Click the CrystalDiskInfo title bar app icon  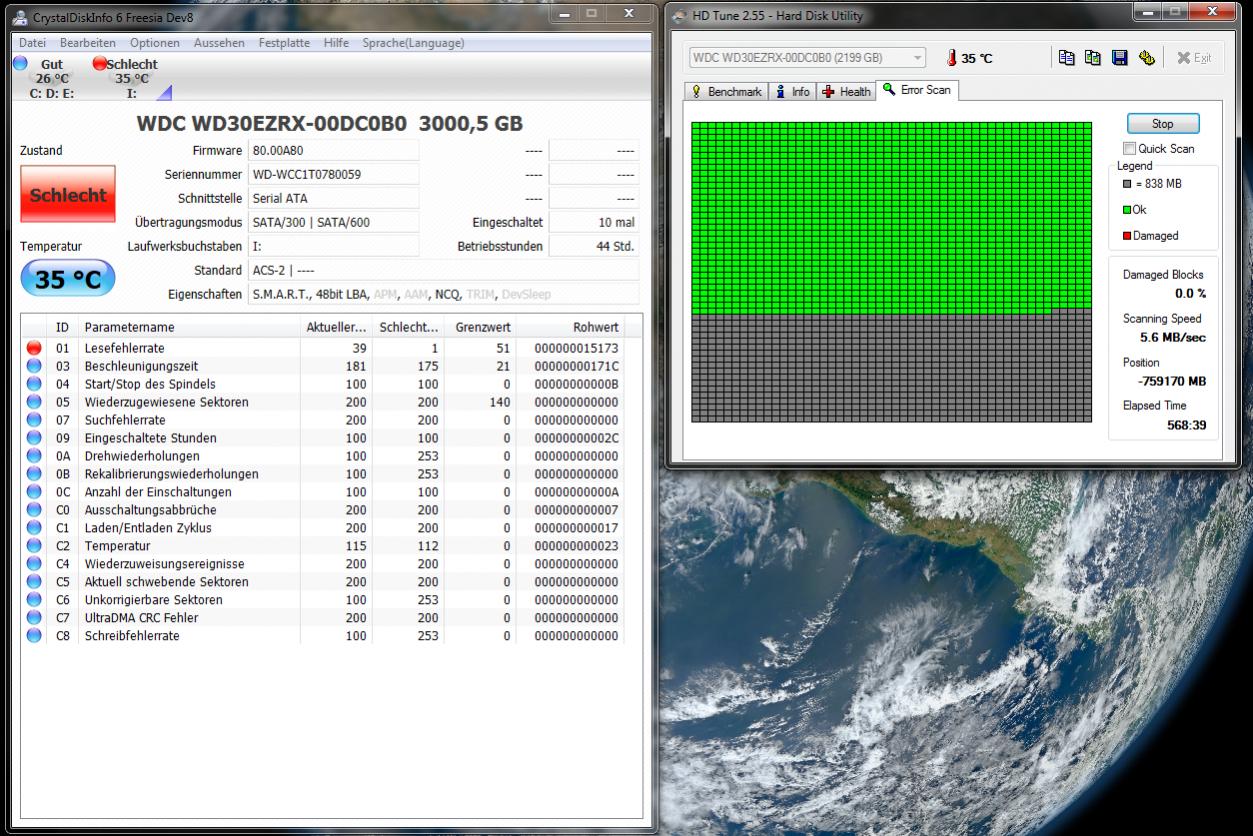[21, 17]
